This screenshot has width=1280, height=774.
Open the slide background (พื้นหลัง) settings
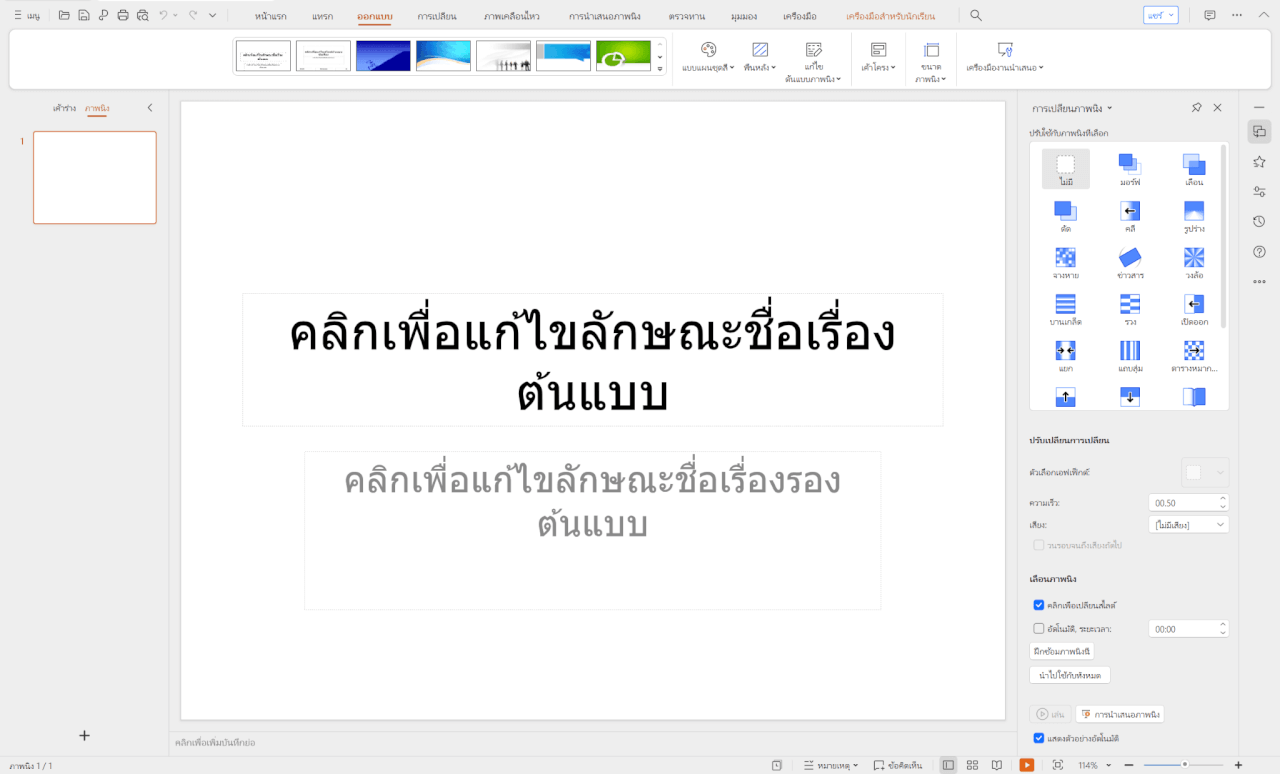pos(760,58)
